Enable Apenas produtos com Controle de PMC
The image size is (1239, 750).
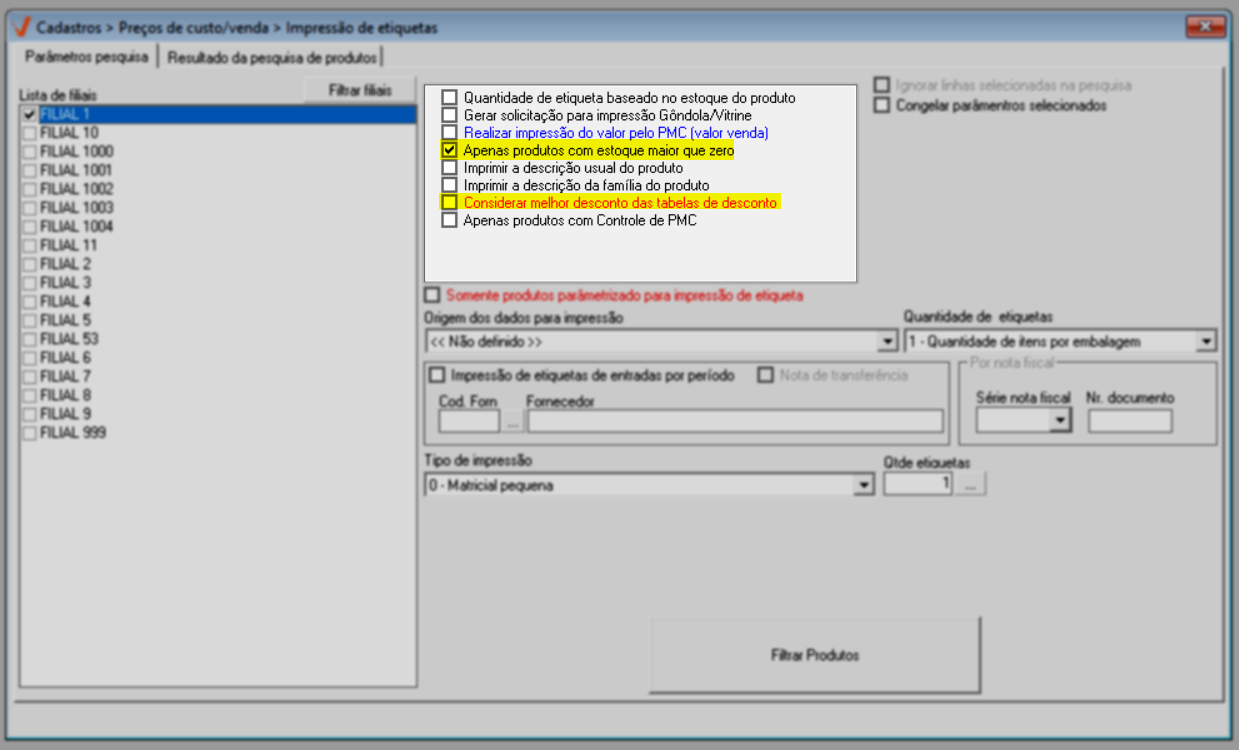pyautogui.click(x=450, y=220)
